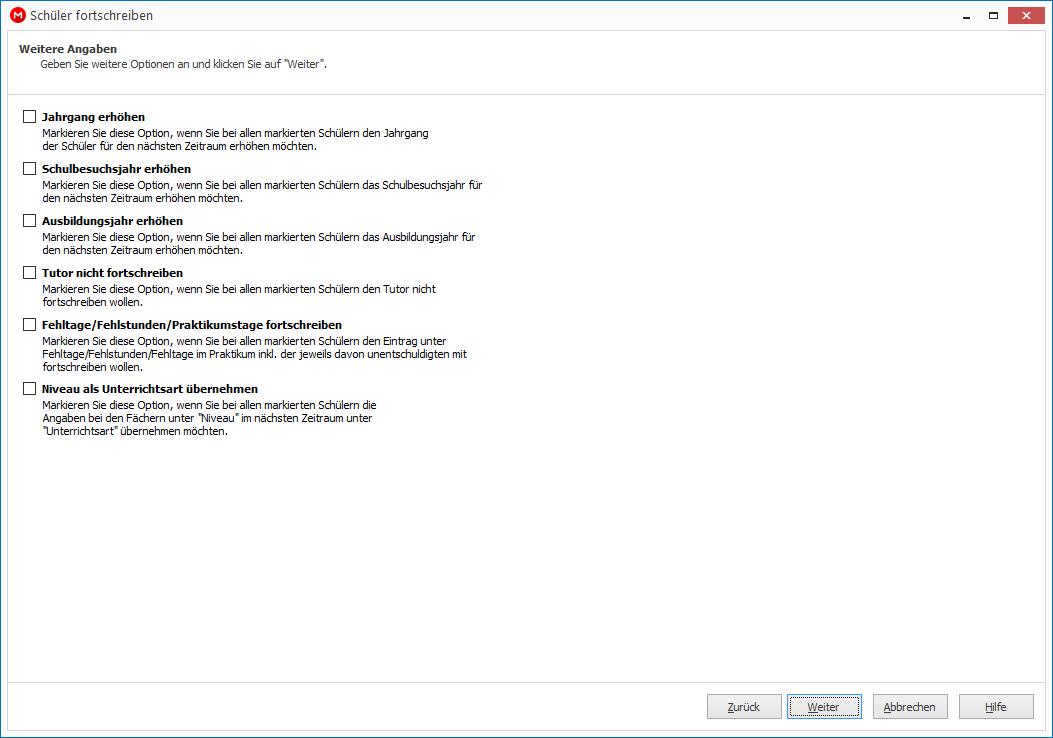Toggle the 'Tutor nicht fortschreiben' checkbox
Viewport: 1053px width, 738px height.
30,273
